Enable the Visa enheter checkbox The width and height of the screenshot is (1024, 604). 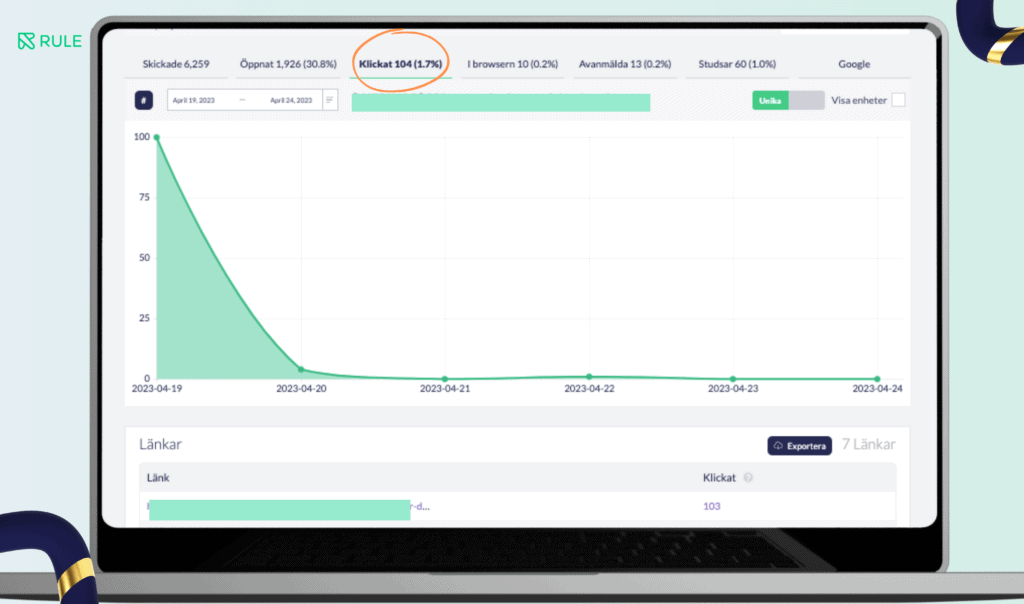tap(898, 100)
